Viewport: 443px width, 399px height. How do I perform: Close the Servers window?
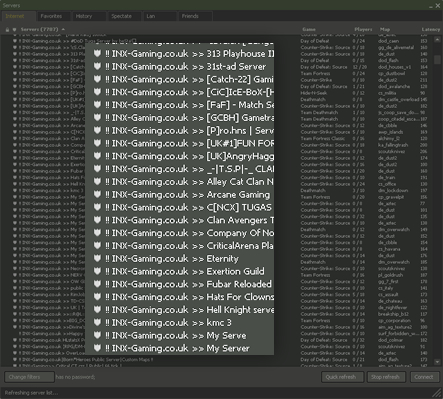coord(438,6)
